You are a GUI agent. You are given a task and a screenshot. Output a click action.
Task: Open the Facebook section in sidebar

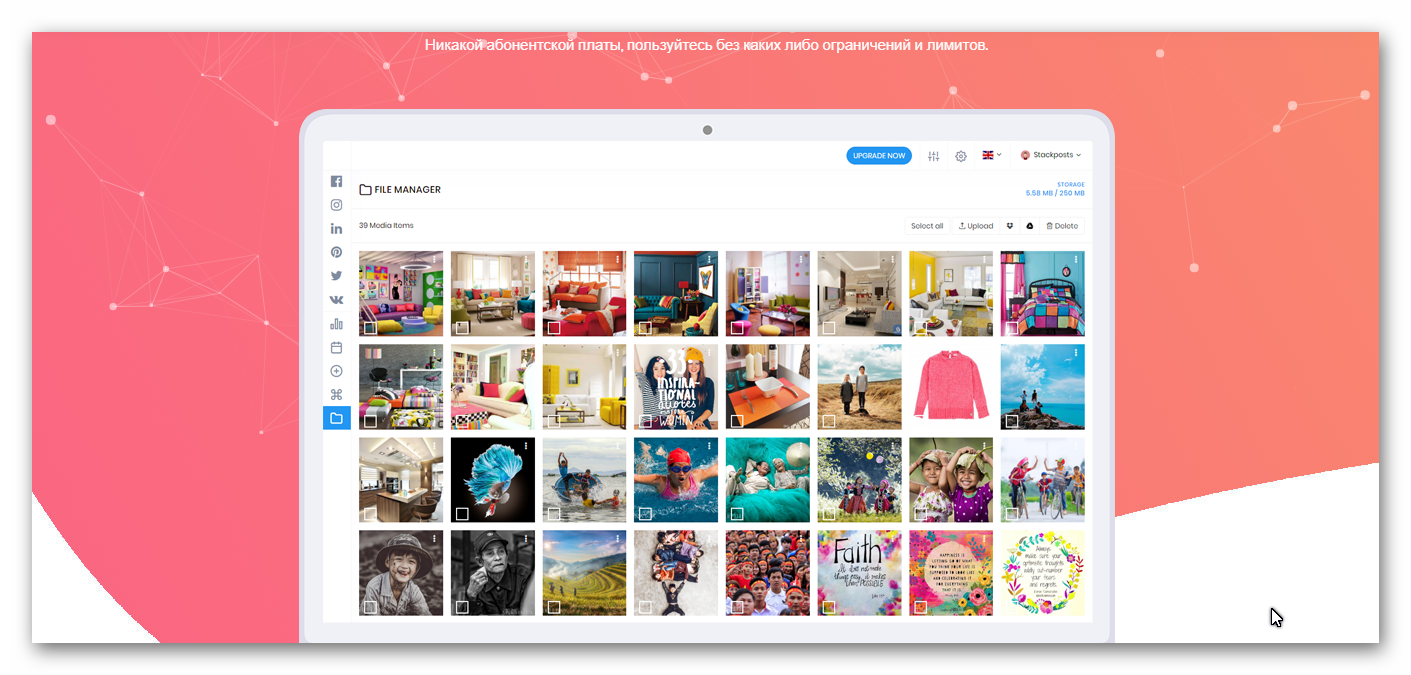click(x=336, y=182)
